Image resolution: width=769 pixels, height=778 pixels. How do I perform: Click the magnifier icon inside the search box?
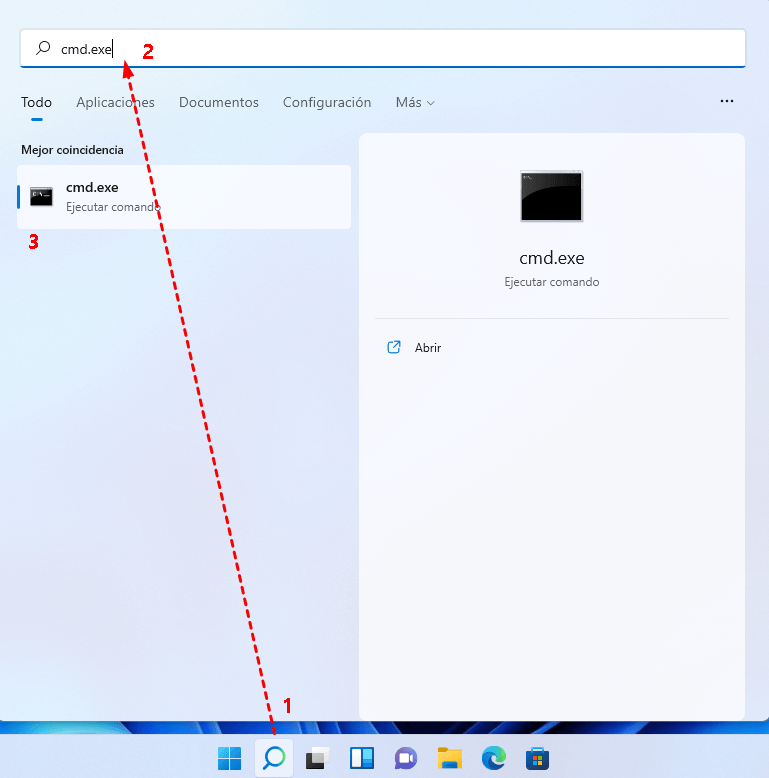coord(43,48)
